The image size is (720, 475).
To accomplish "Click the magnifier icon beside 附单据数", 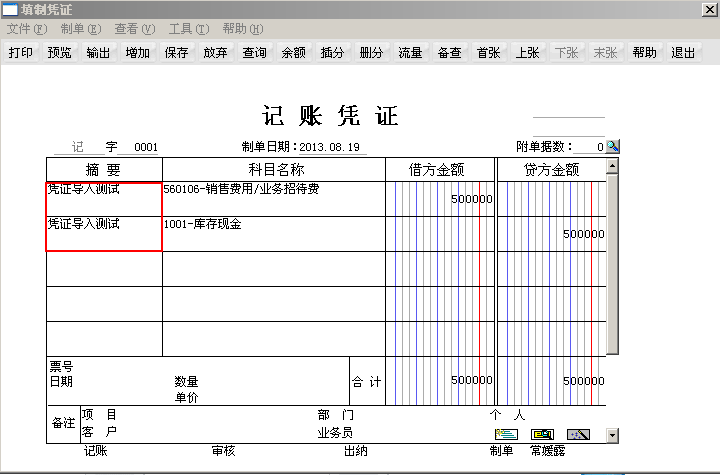I will click(613, 147).
